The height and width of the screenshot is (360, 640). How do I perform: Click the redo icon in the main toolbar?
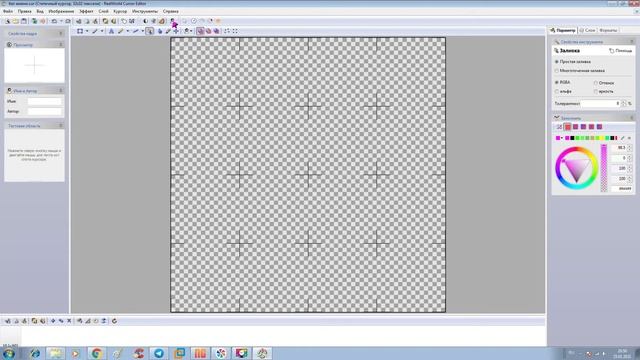(68, 21)
